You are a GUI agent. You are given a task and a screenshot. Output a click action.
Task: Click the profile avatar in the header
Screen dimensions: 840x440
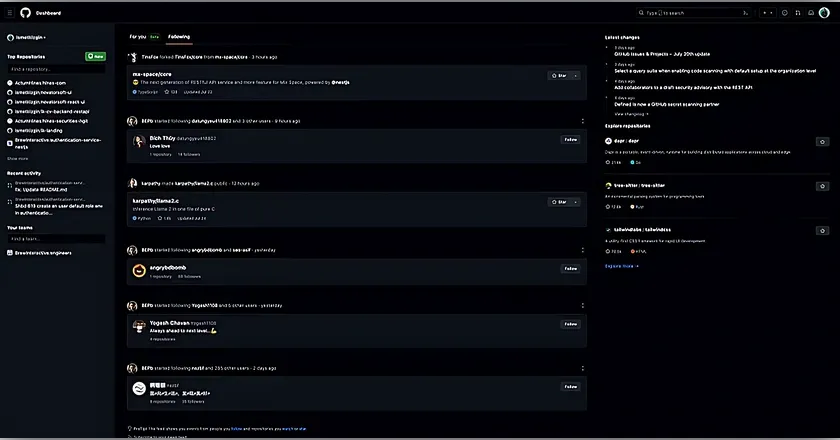823,13
